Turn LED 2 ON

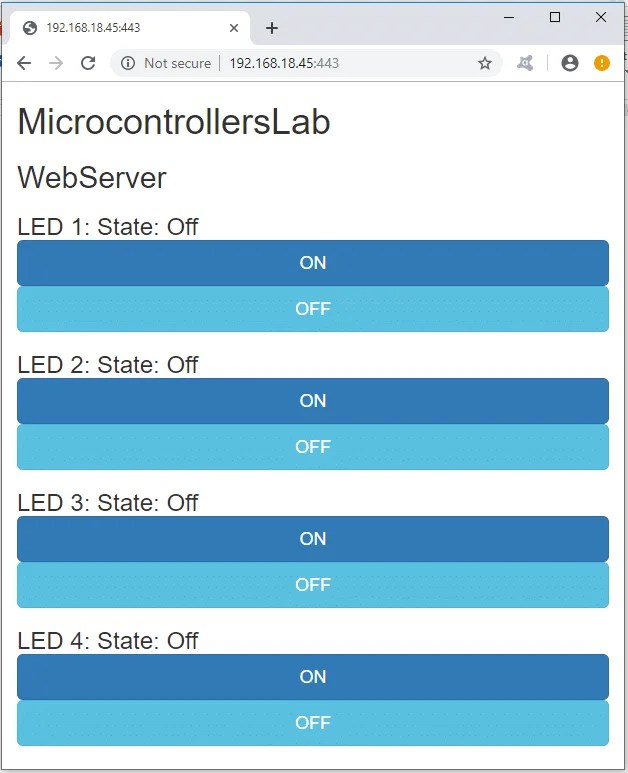pos(313,401)
